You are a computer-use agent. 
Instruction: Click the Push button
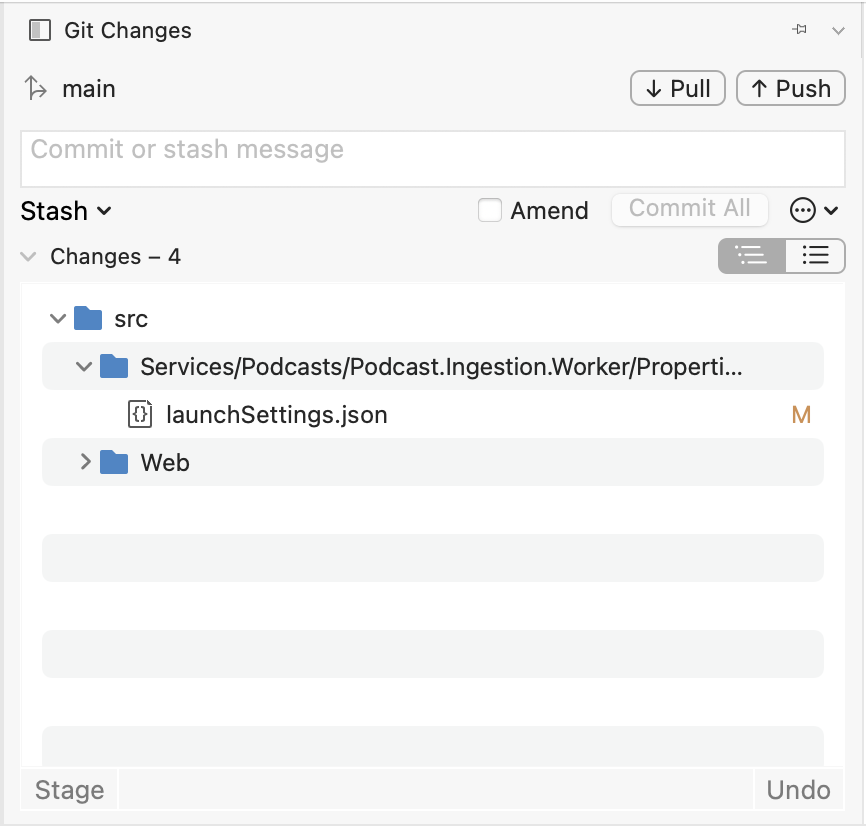pos(790,88)
